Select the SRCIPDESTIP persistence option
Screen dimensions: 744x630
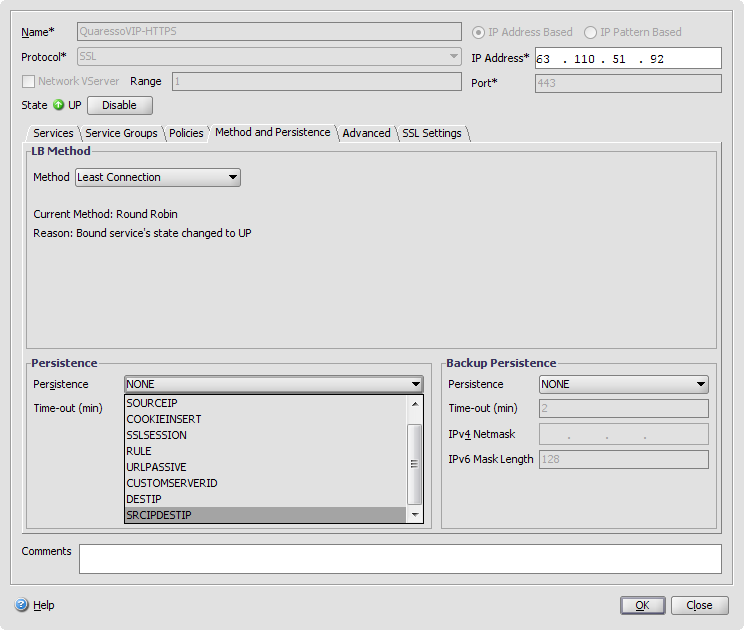tap(158, 515)
